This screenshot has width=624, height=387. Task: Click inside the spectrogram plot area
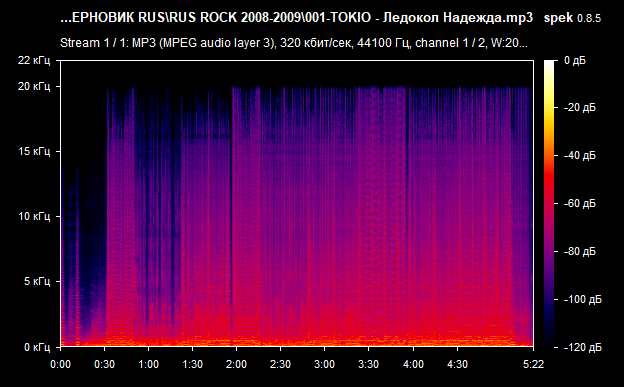click(x=297, y=203)
